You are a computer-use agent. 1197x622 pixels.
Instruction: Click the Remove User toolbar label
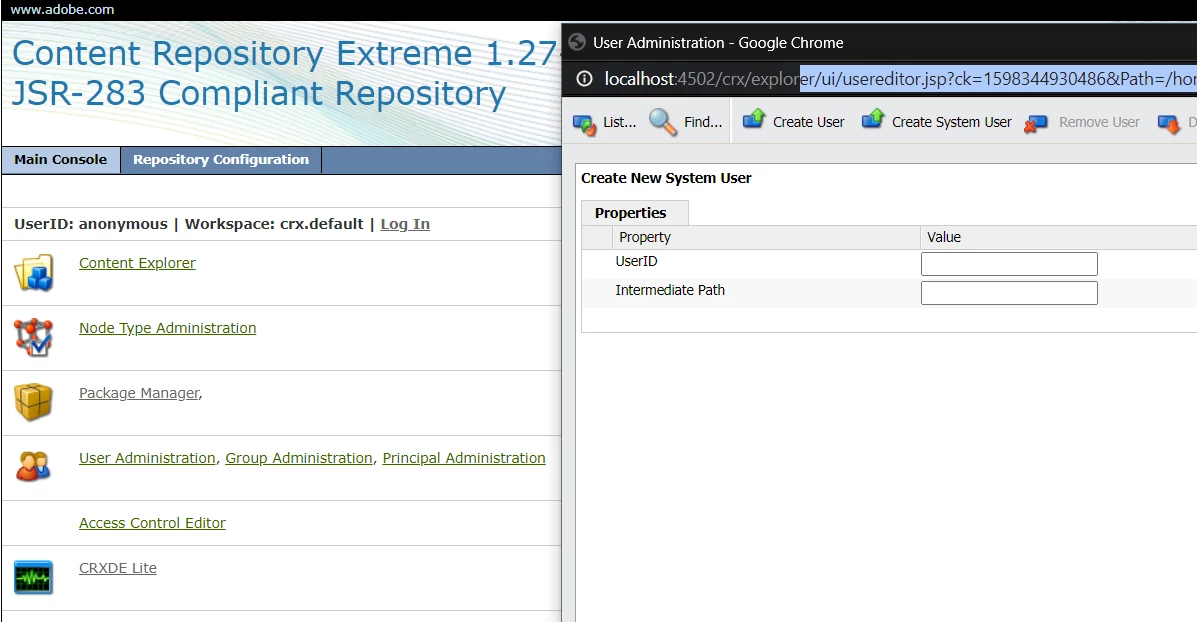pyautogui.click(x=1099, y=122)
